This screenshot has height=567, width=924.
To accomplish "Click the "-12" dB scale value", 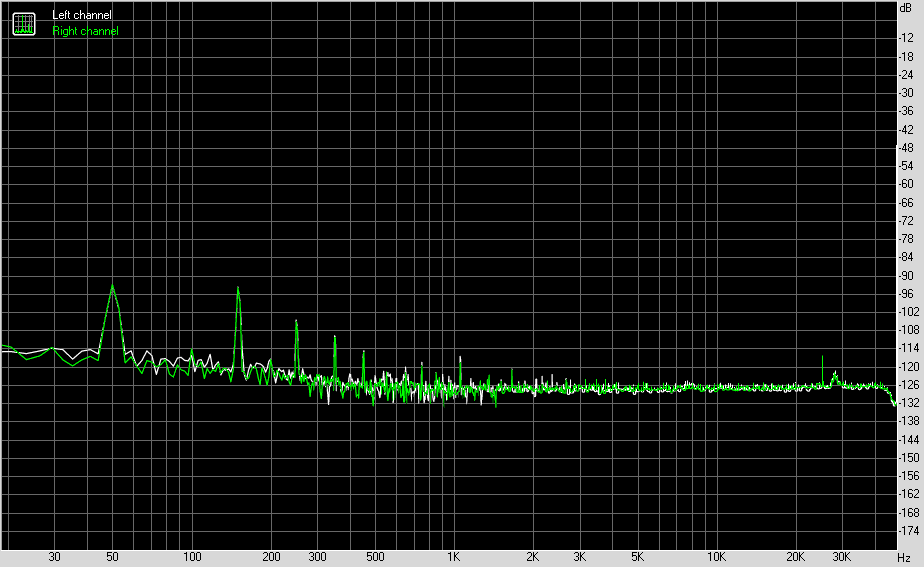I will 906,38.
